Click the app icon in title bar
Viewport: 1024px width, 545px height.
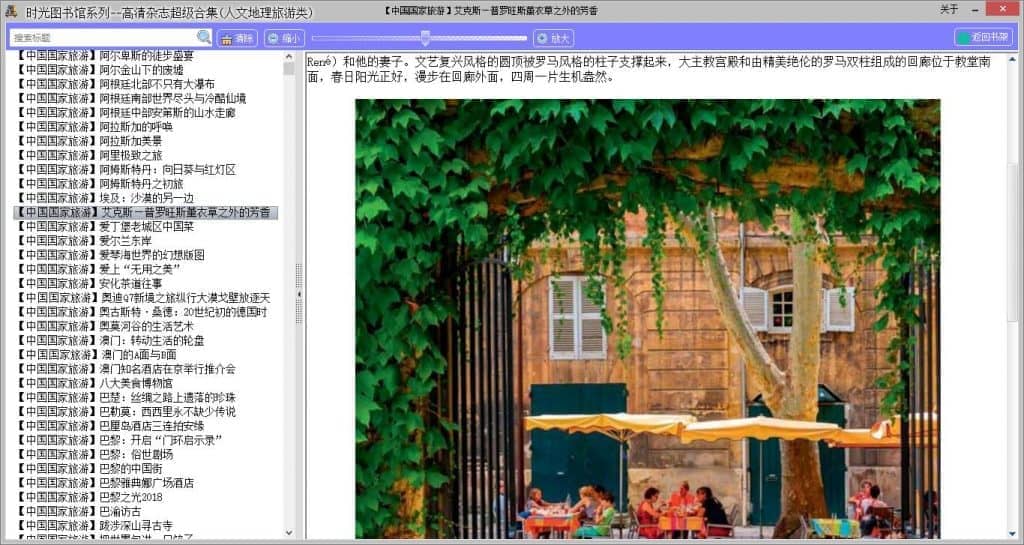click(x=11, y=11)
